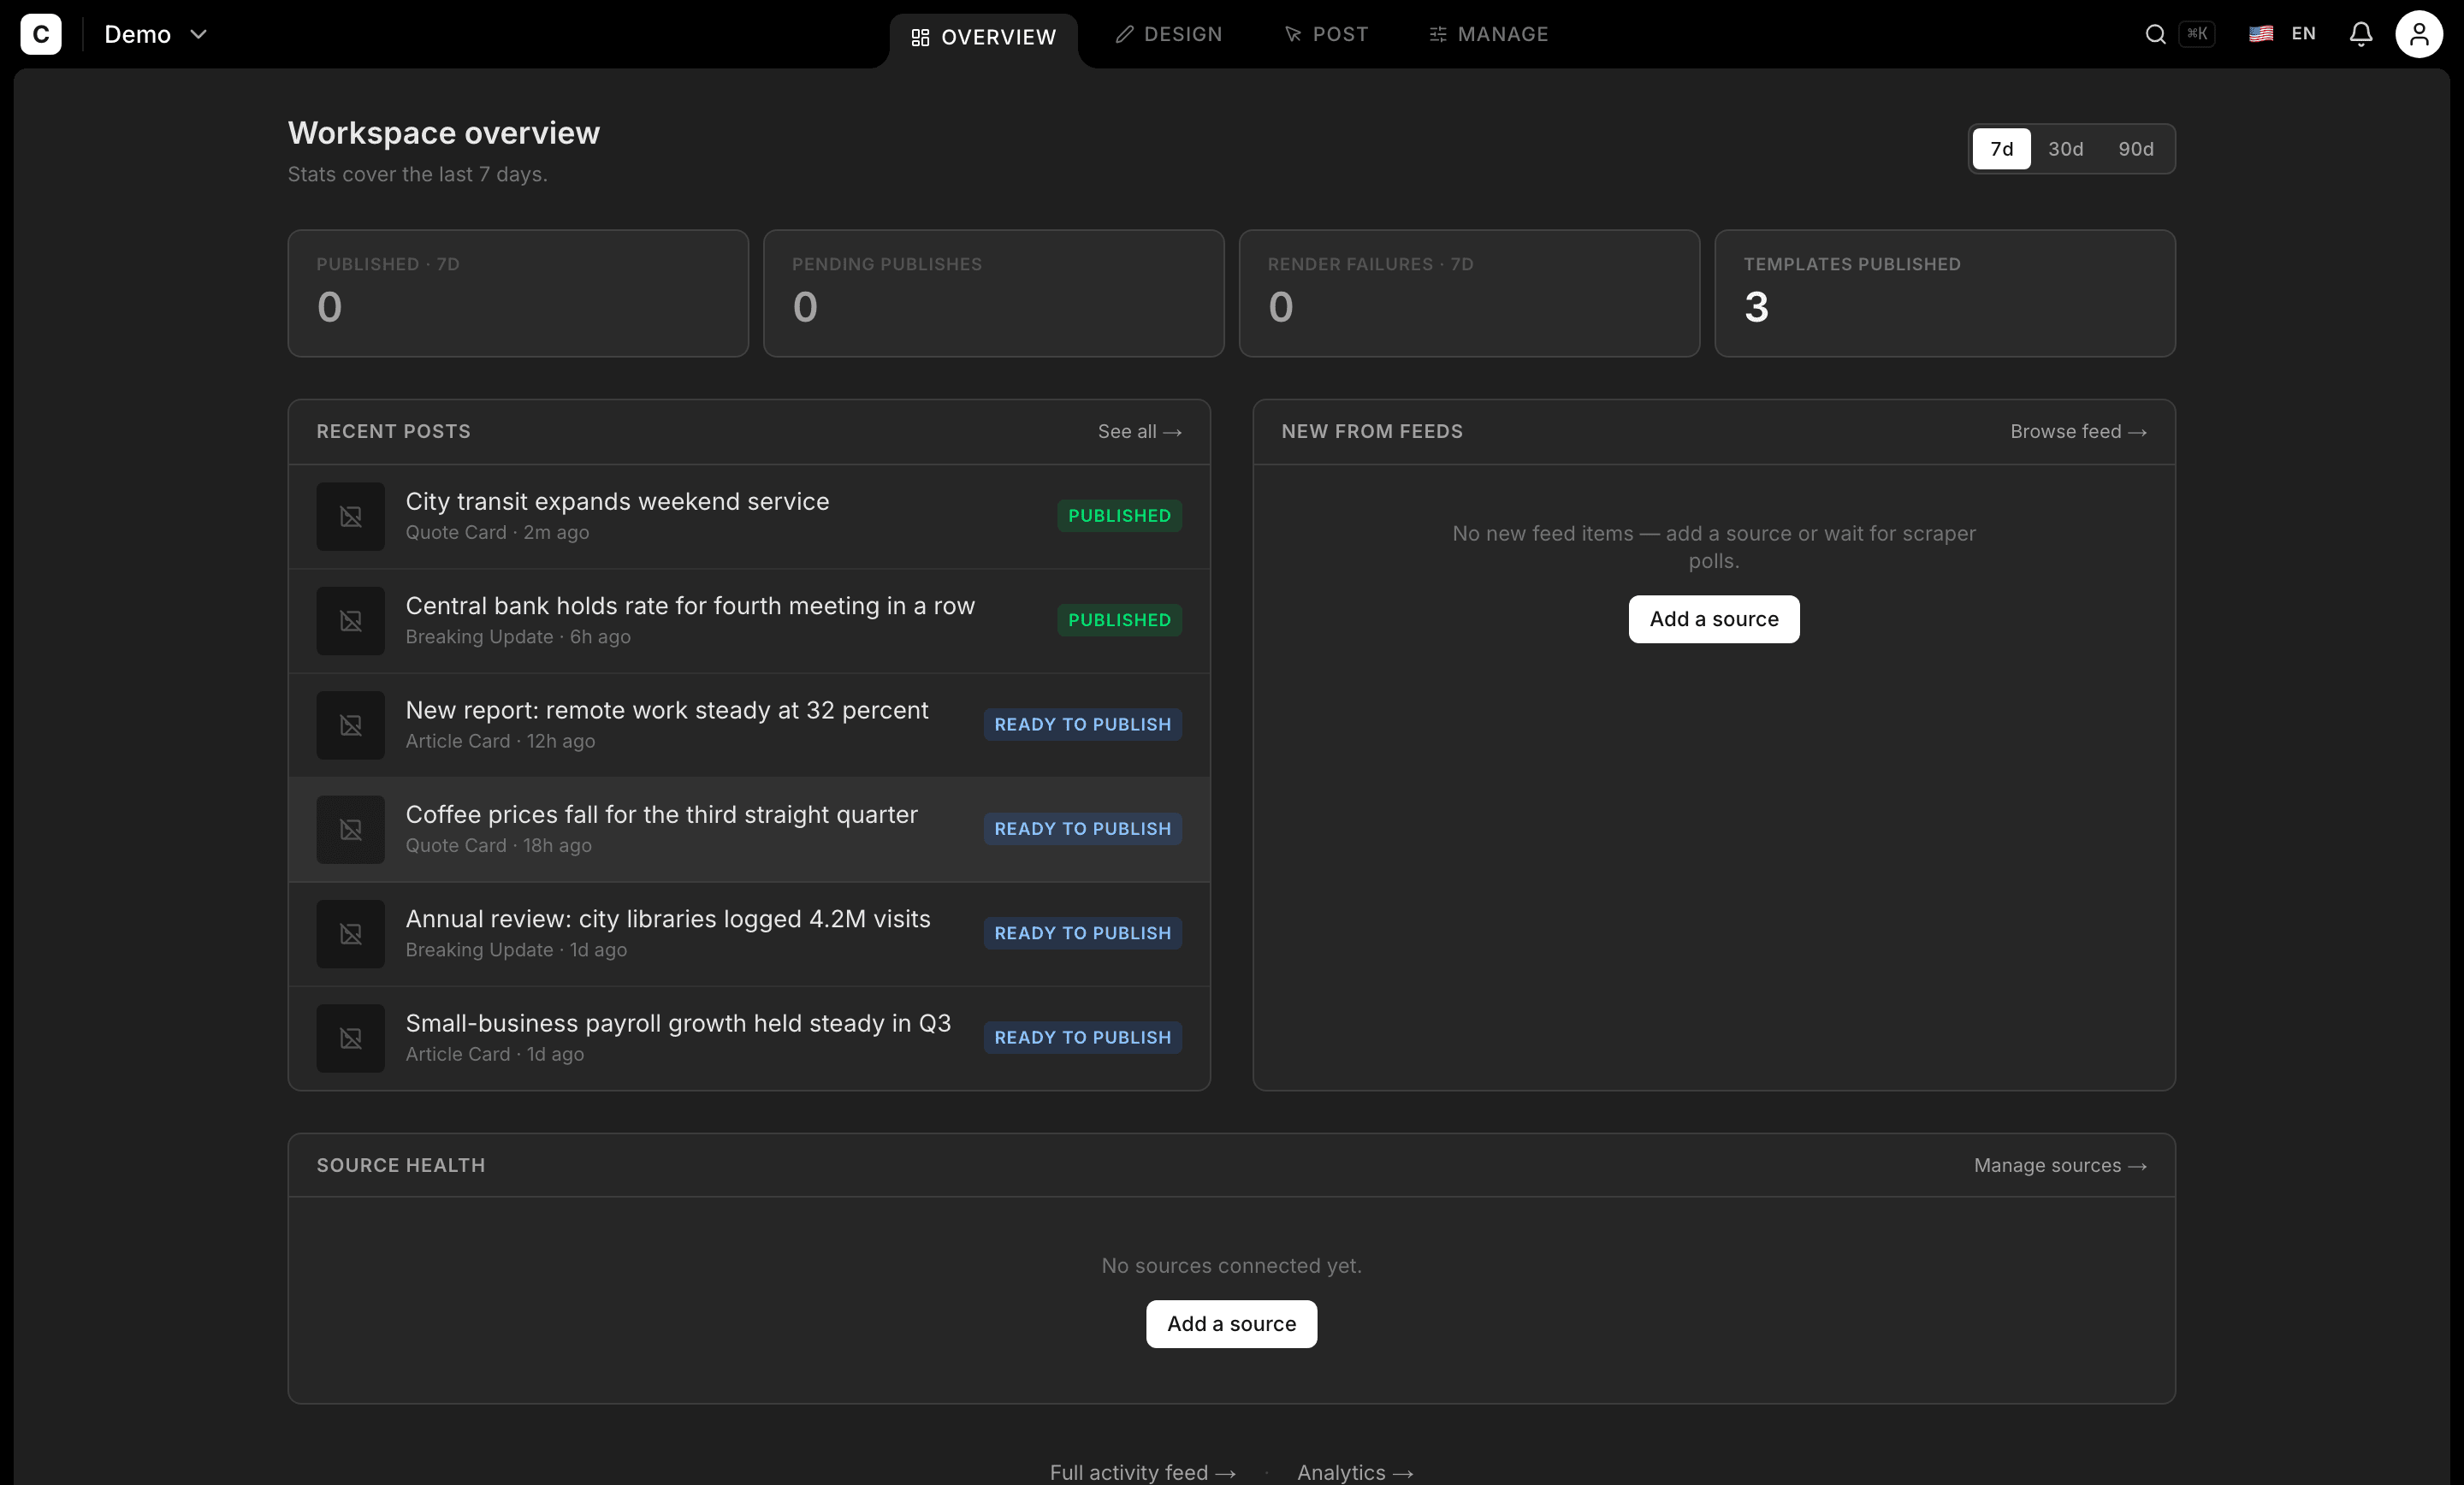Click See all recent posts link

coord(1139,432)
